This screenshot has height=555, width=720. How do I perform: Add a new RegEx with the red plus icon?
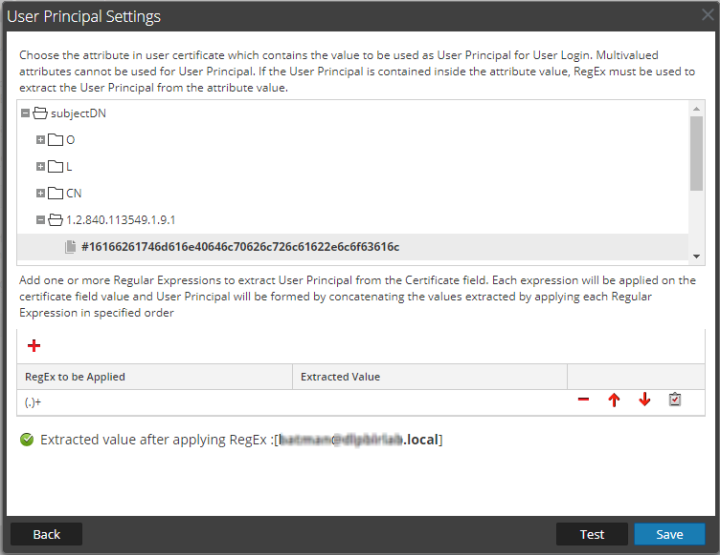point(34,346)
